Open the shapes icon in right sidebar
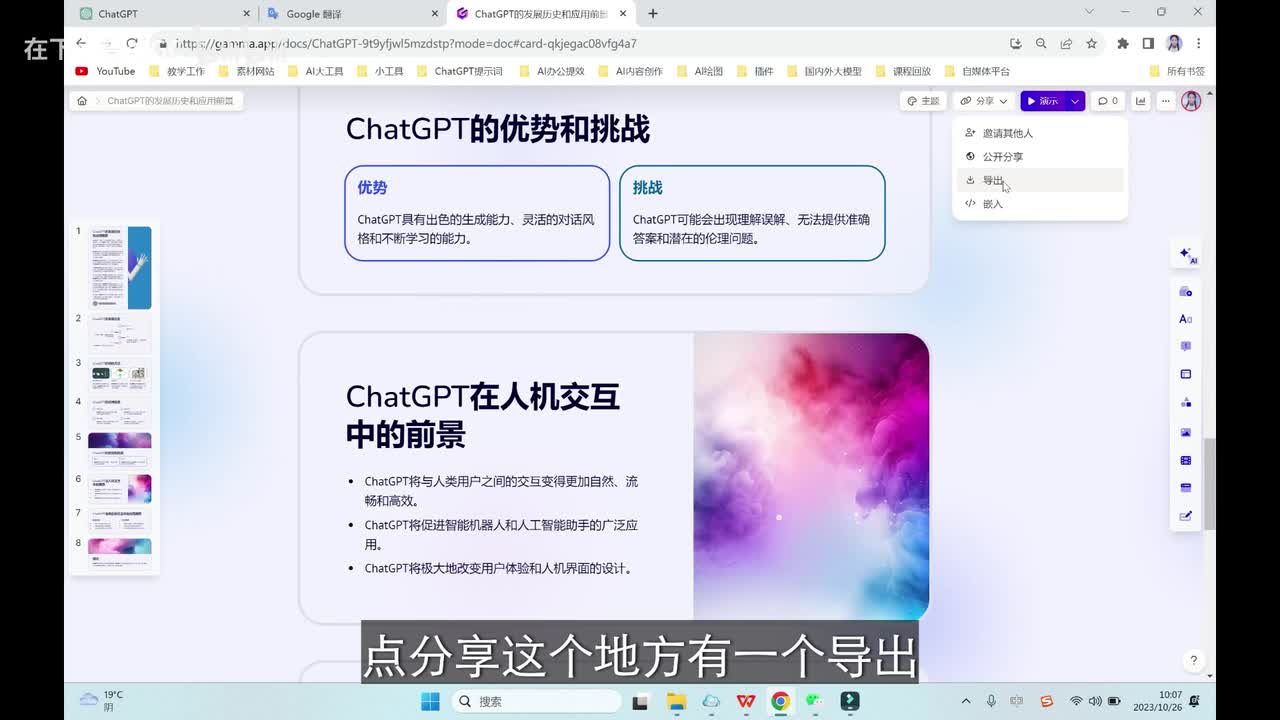Image resolution: width=1280 pixels, height=720 pixels. 1186,402
